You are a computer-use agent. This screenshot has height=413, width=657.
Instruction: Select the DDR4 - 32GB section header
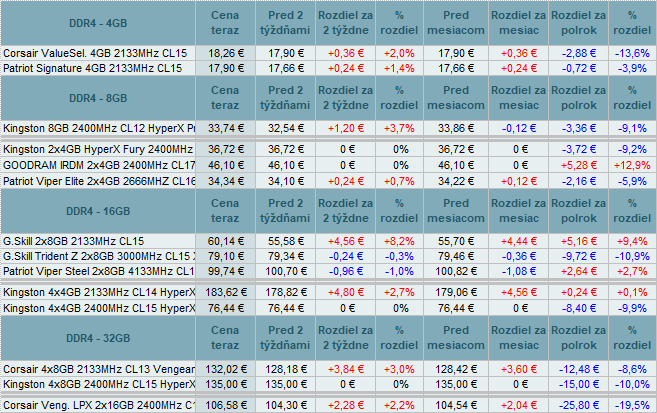click(x=98, y=338)
